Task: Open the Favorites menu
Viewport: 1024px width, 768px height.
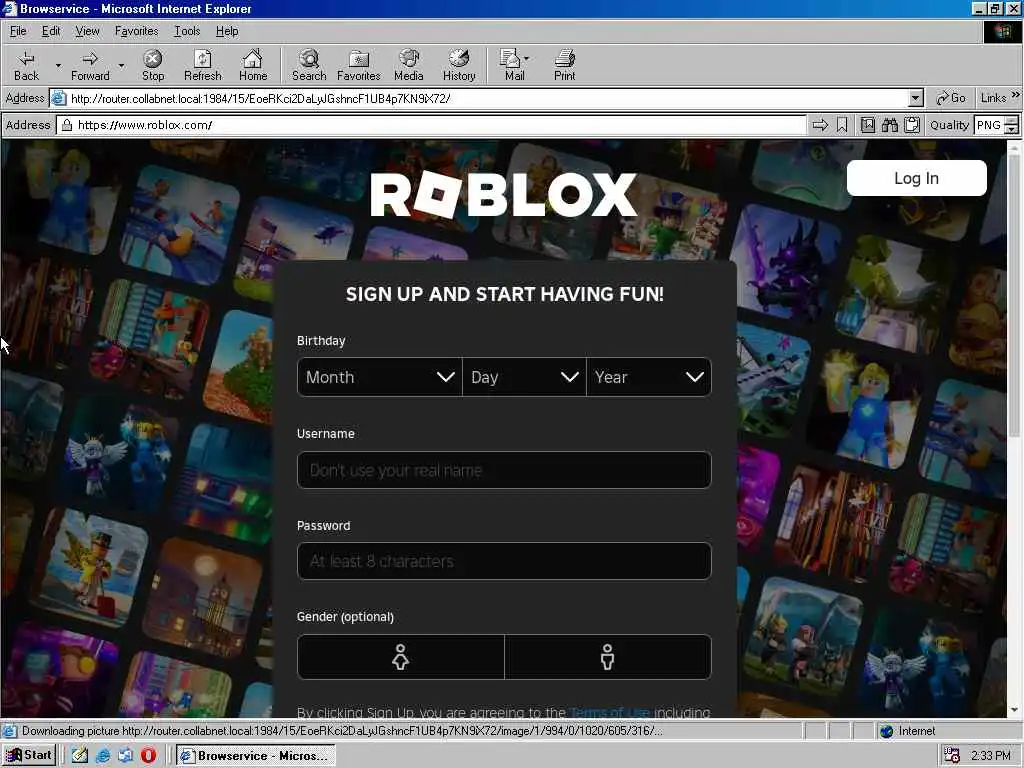Action: coord(136,31)
